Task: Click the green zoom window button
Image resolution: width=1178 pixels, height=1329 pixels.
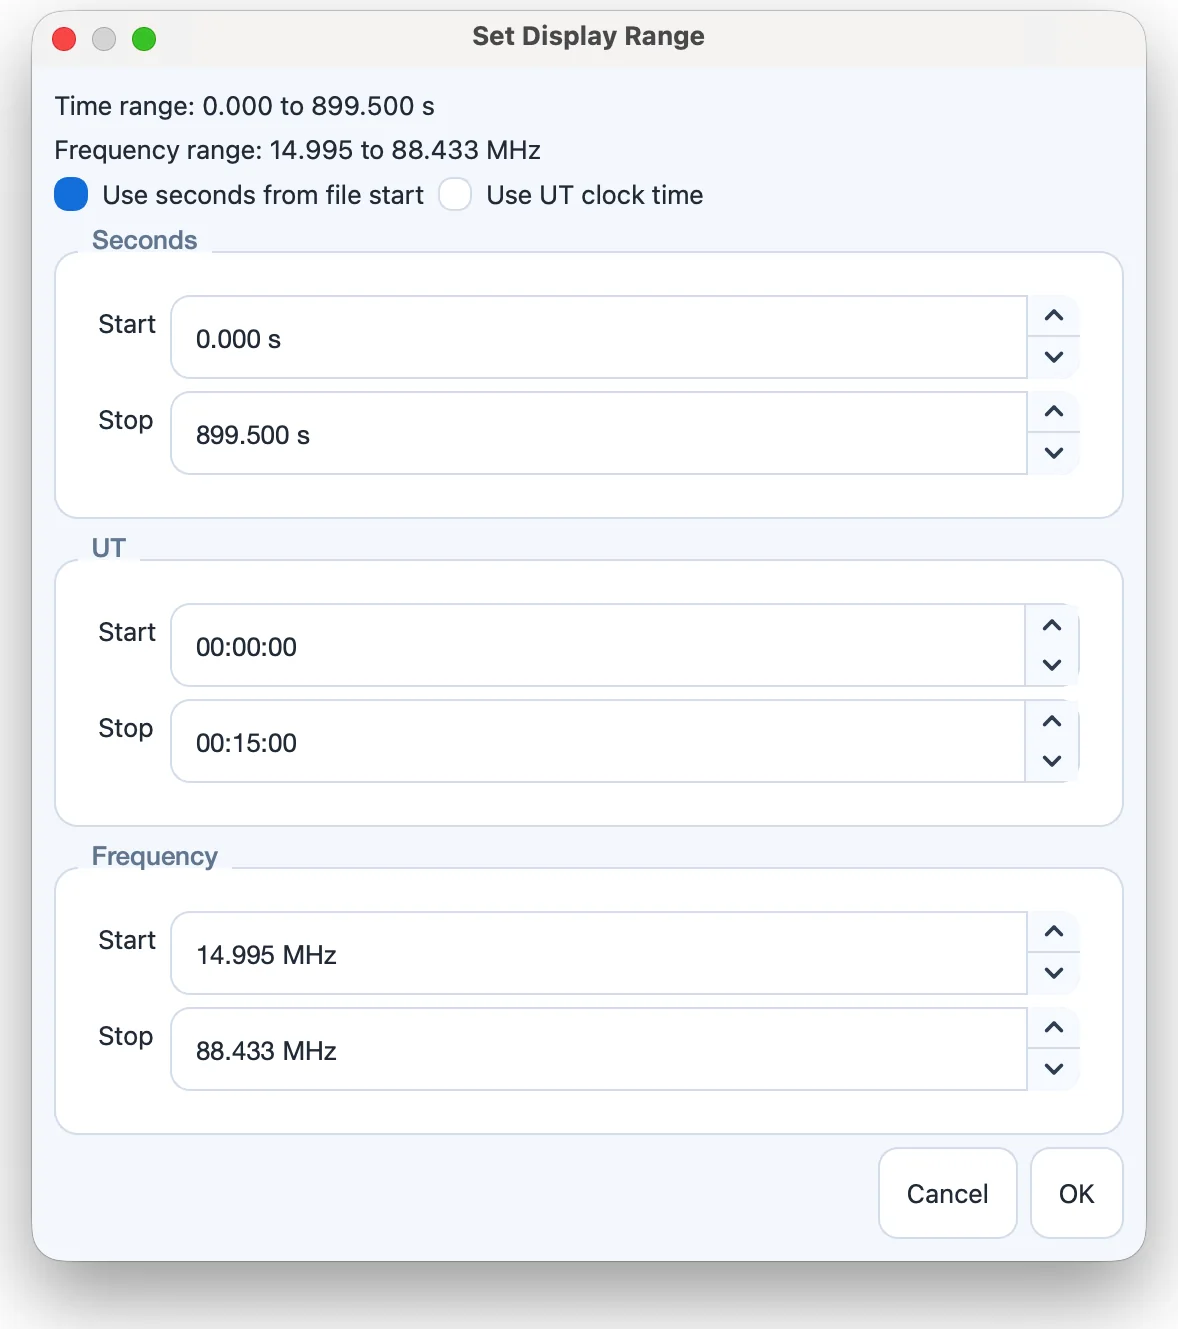Action: (144, 39)
